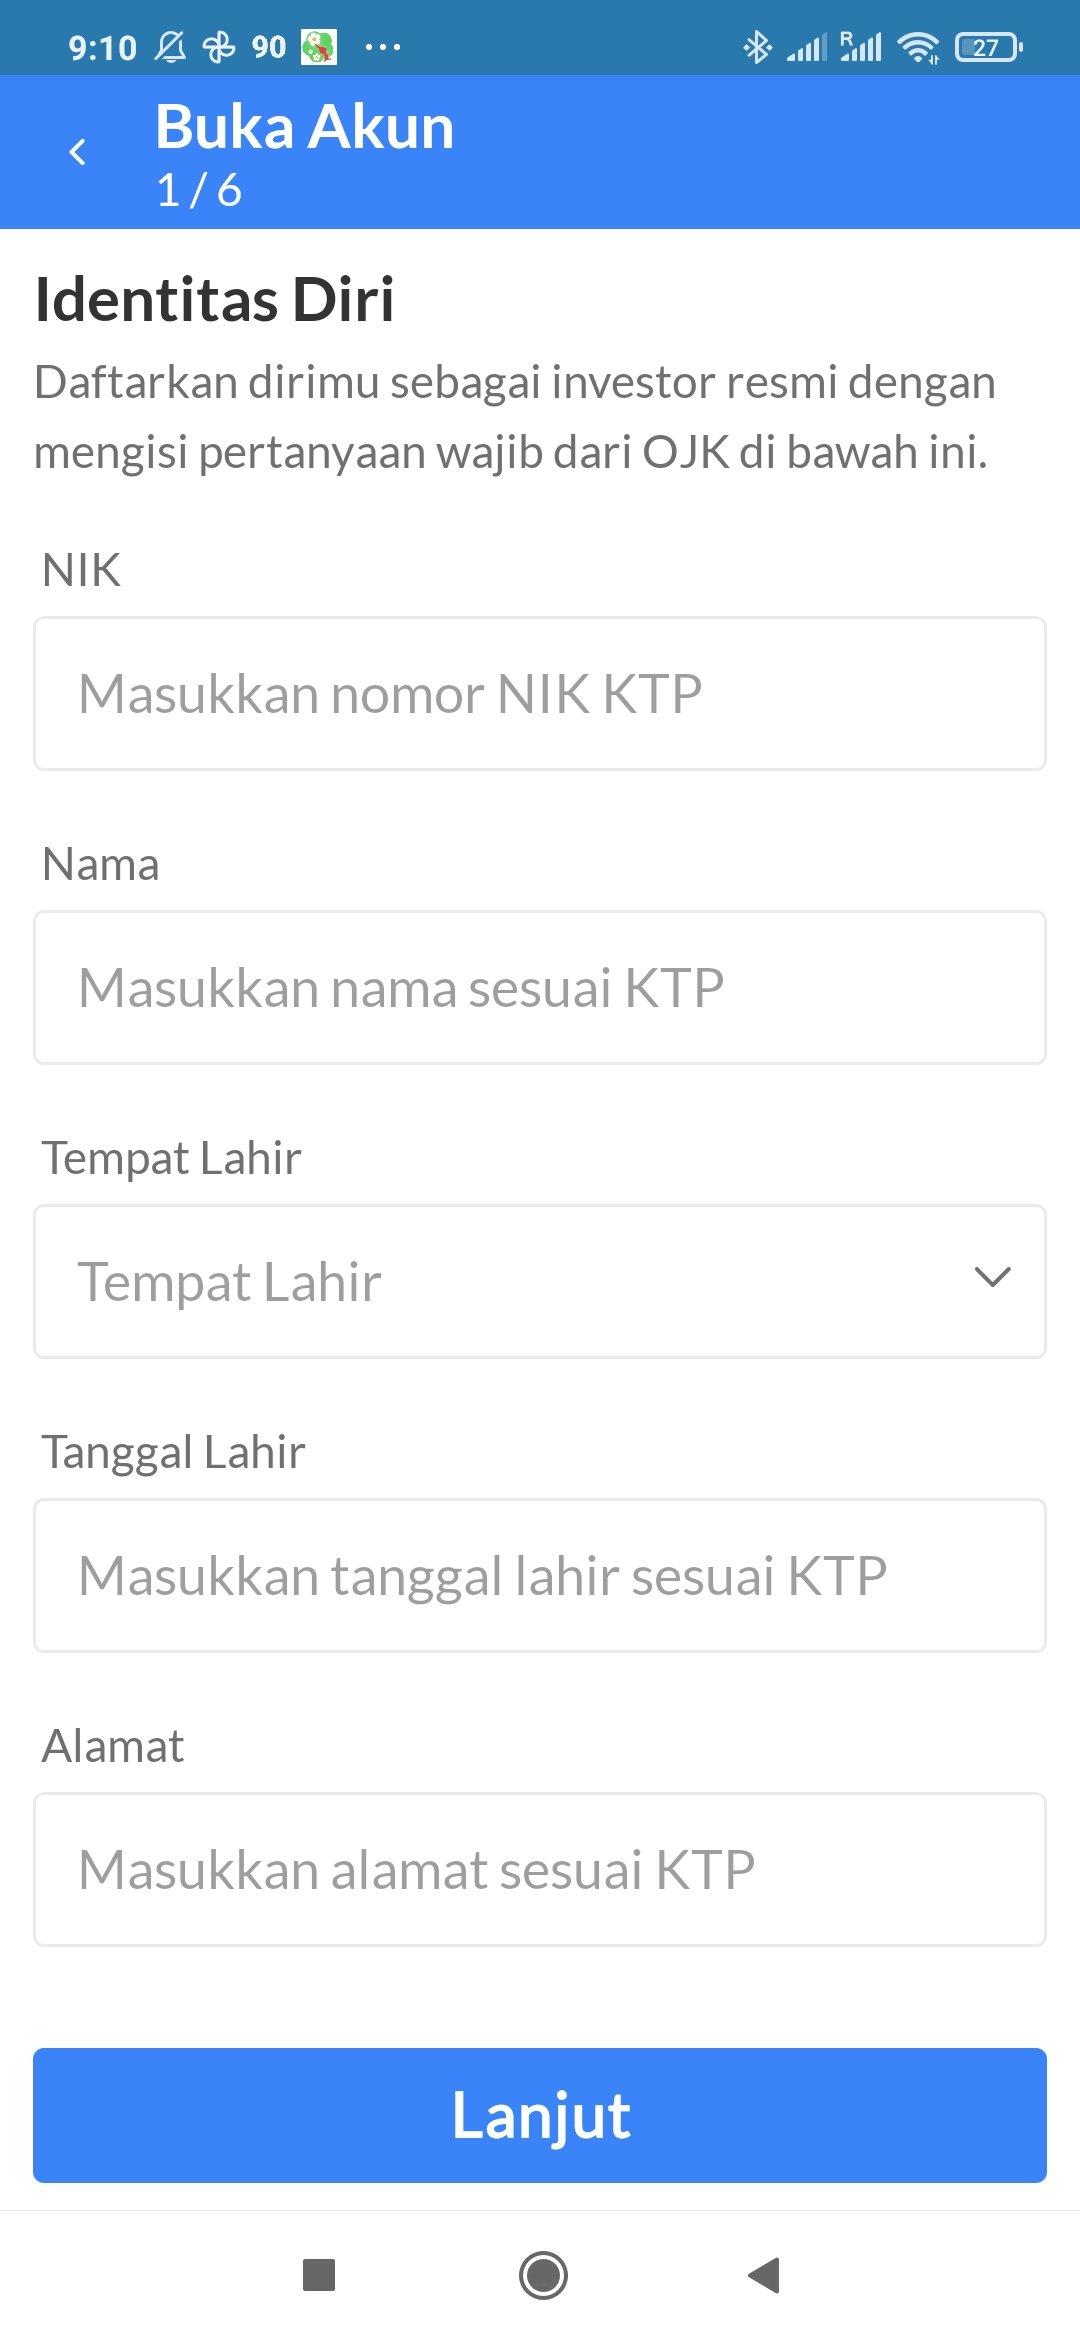The image size is (1080, 2340).
Task: Tap the Bluetooth icon in status bar
Action: coord(757,47)
